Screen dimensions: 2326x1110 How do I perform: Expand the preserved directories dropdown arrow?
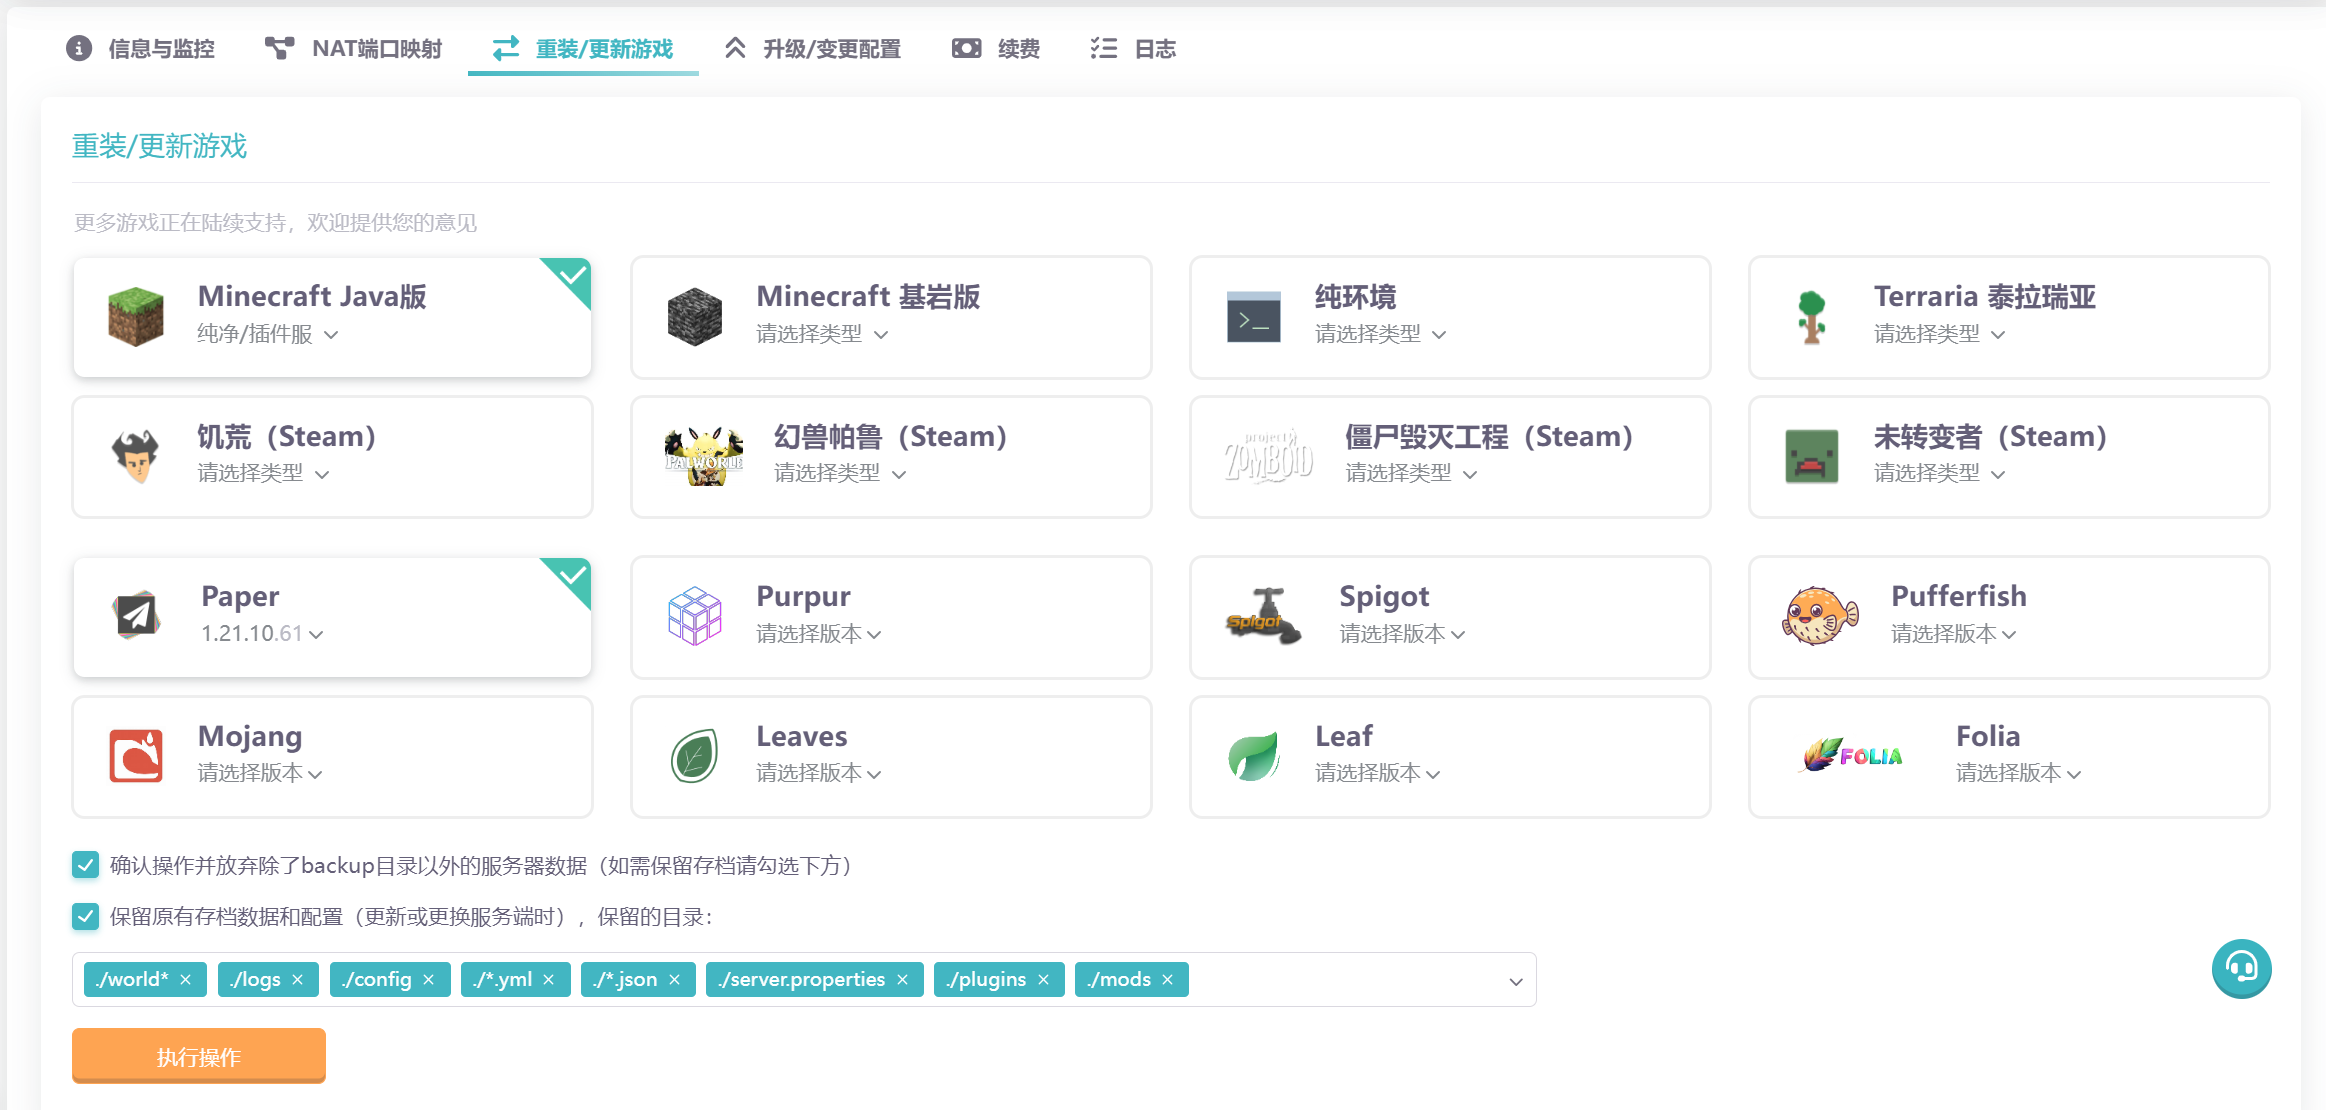1515,981
